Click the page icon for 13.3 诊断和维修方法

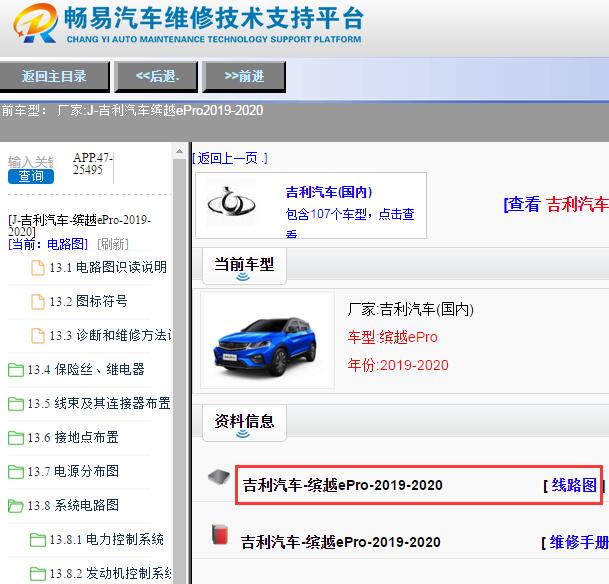[x=38, y=335]
